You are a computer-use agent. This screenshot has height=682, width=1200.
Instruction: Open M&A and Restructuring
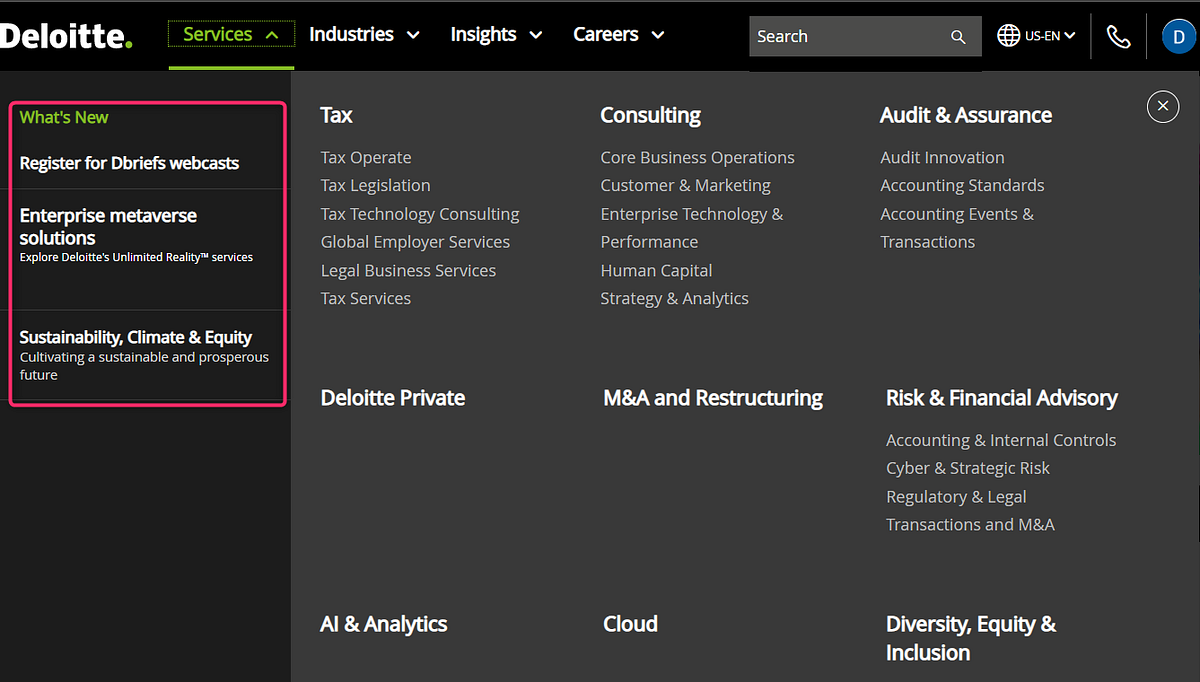(x=713, y=398)
